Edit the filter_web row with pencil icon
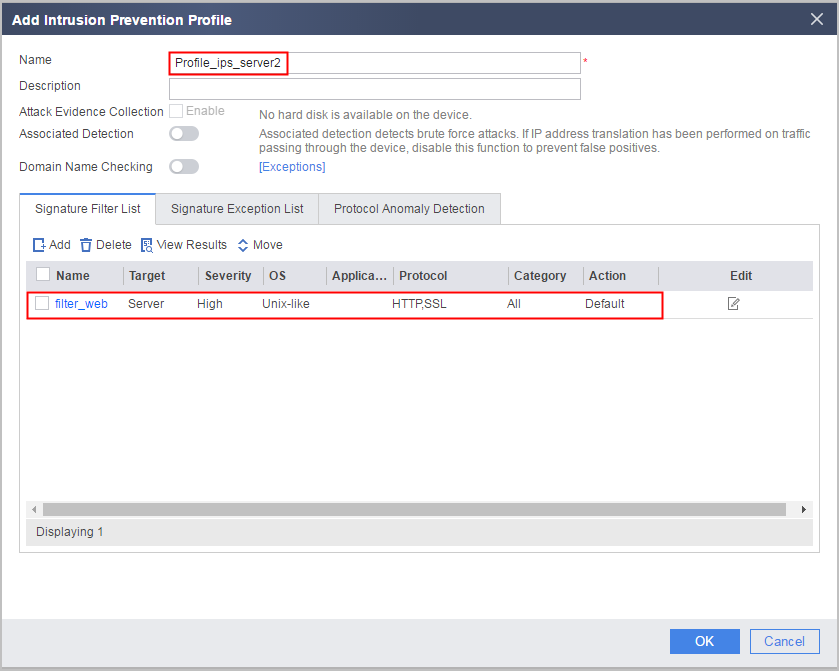This screenshot has height=671, width=839. coord(733,304)
